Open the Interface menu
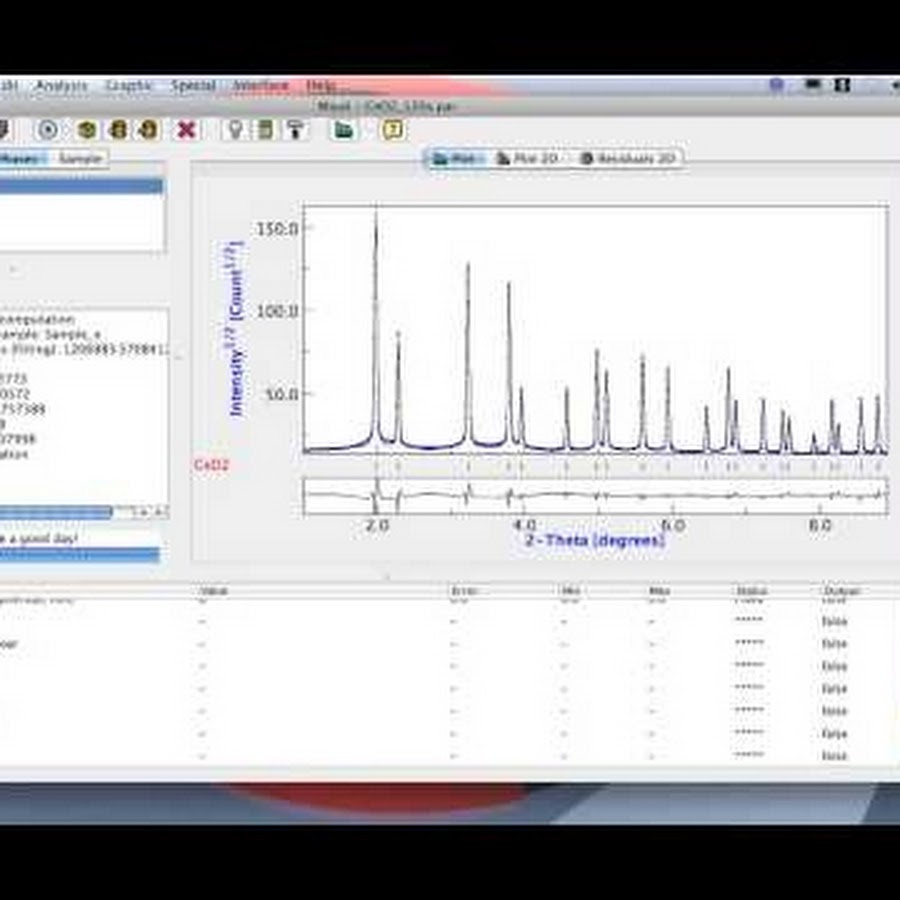The image size is (900, 900). point(261,86)
